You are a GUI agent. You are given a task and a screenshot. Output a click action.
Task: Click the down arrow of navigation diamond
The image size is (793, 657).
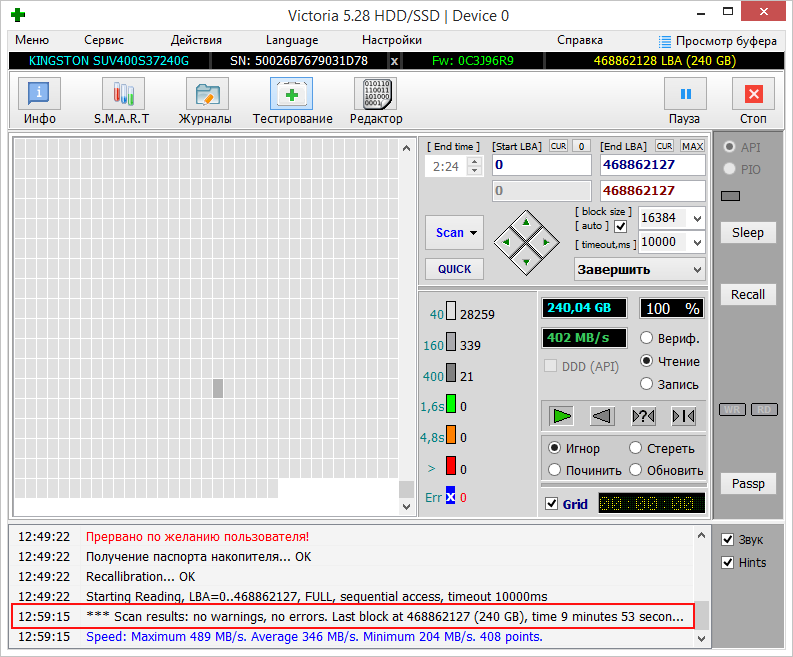click(x=526, y=262)
